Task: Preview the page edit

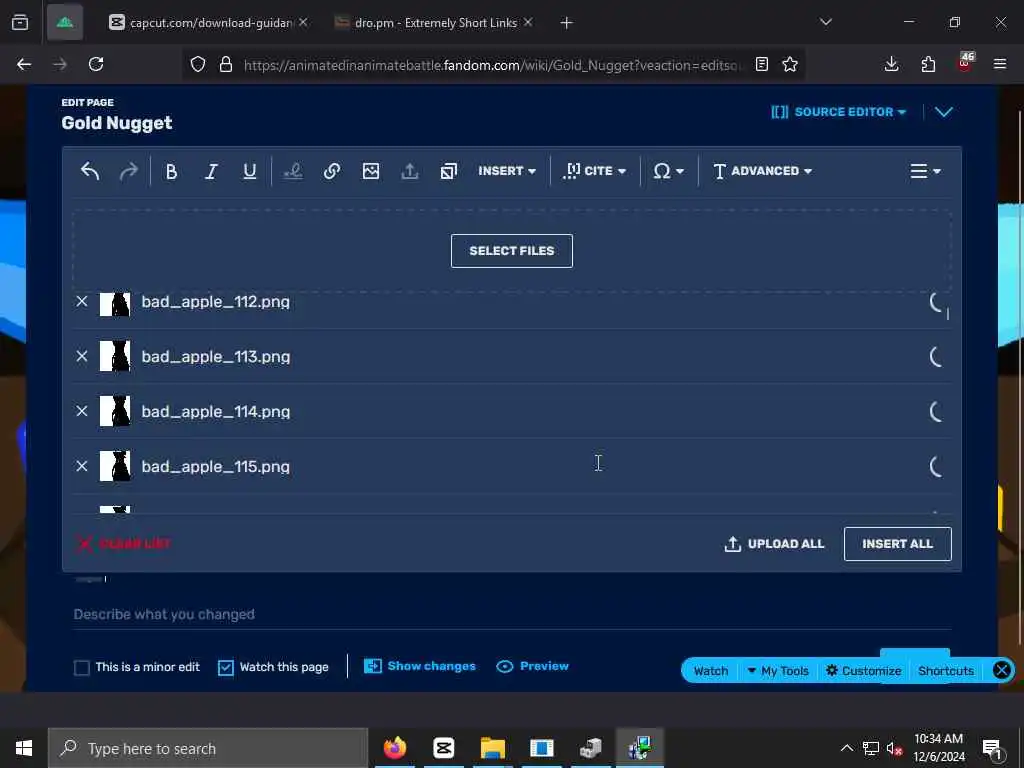Action: click(532, 666)
